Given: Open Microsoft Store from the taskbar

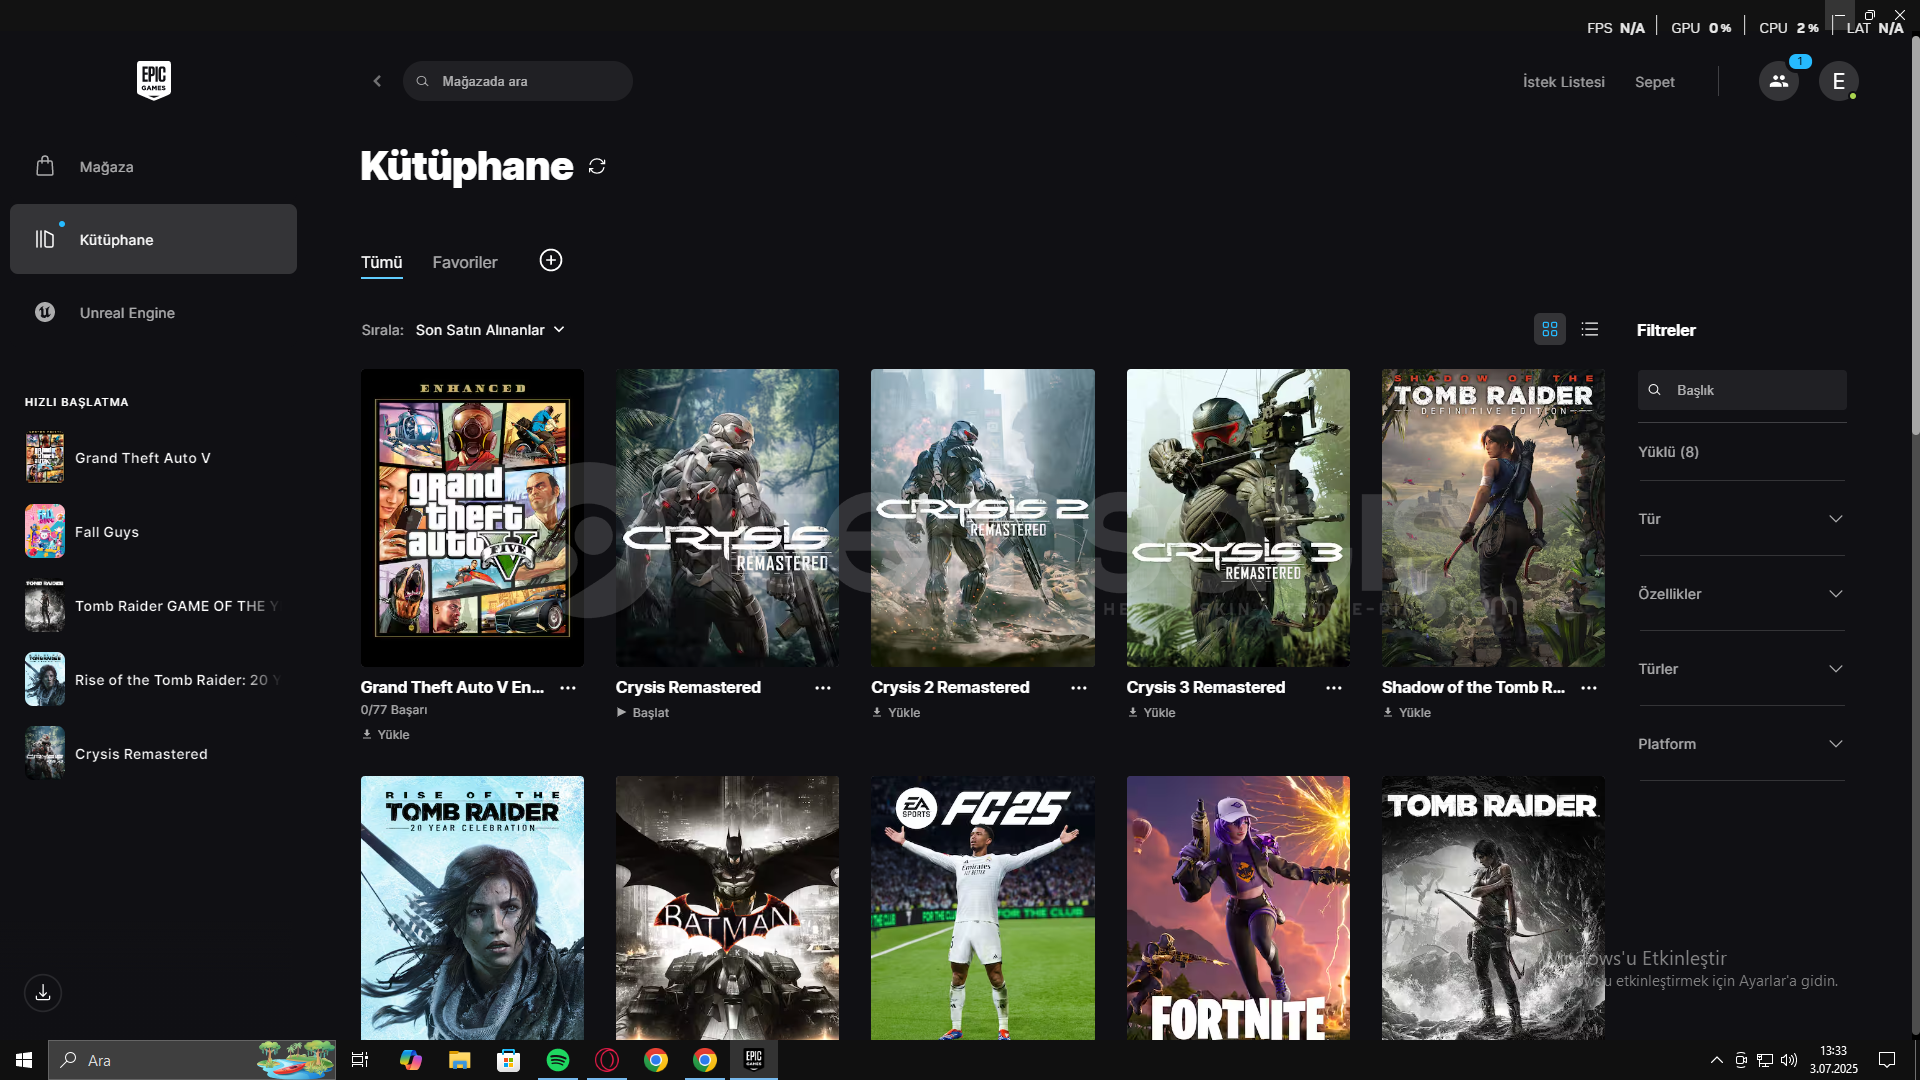Looking at the screenshot, I should tap(509, 1060).
